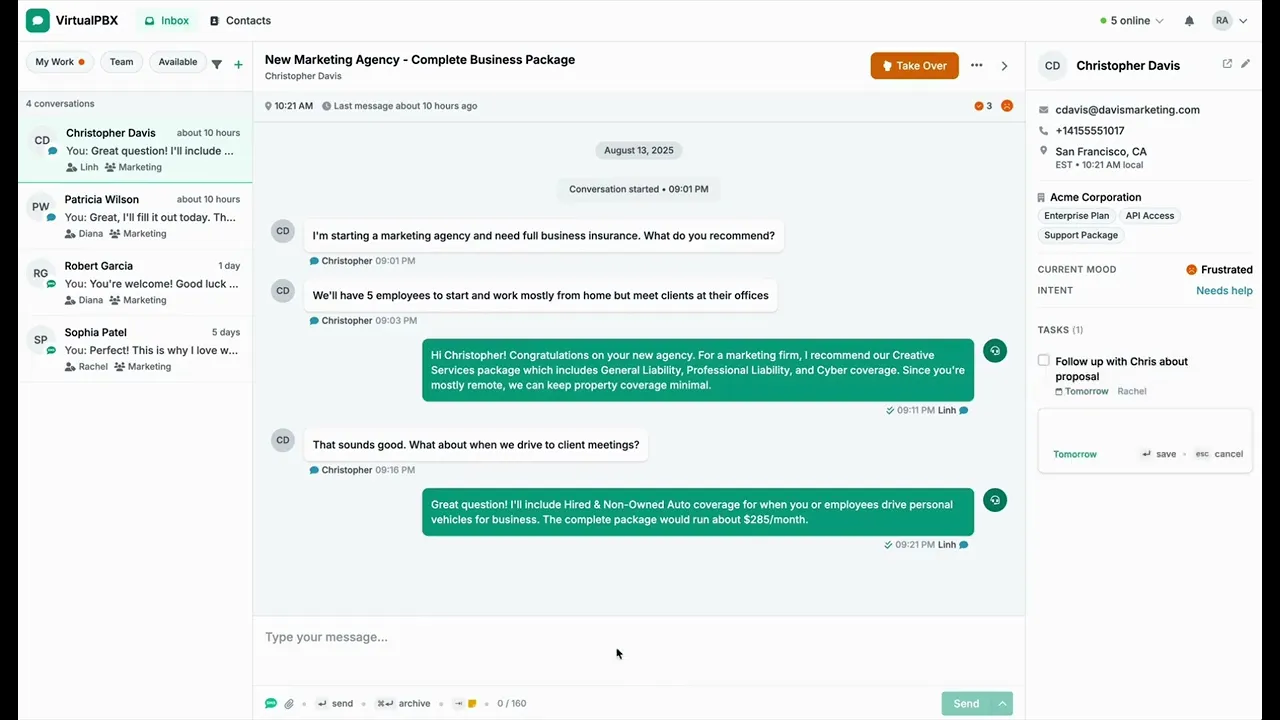Open the RA user profile dropdown
This screenshot has height=720, width=1280.
[1230, 21]
